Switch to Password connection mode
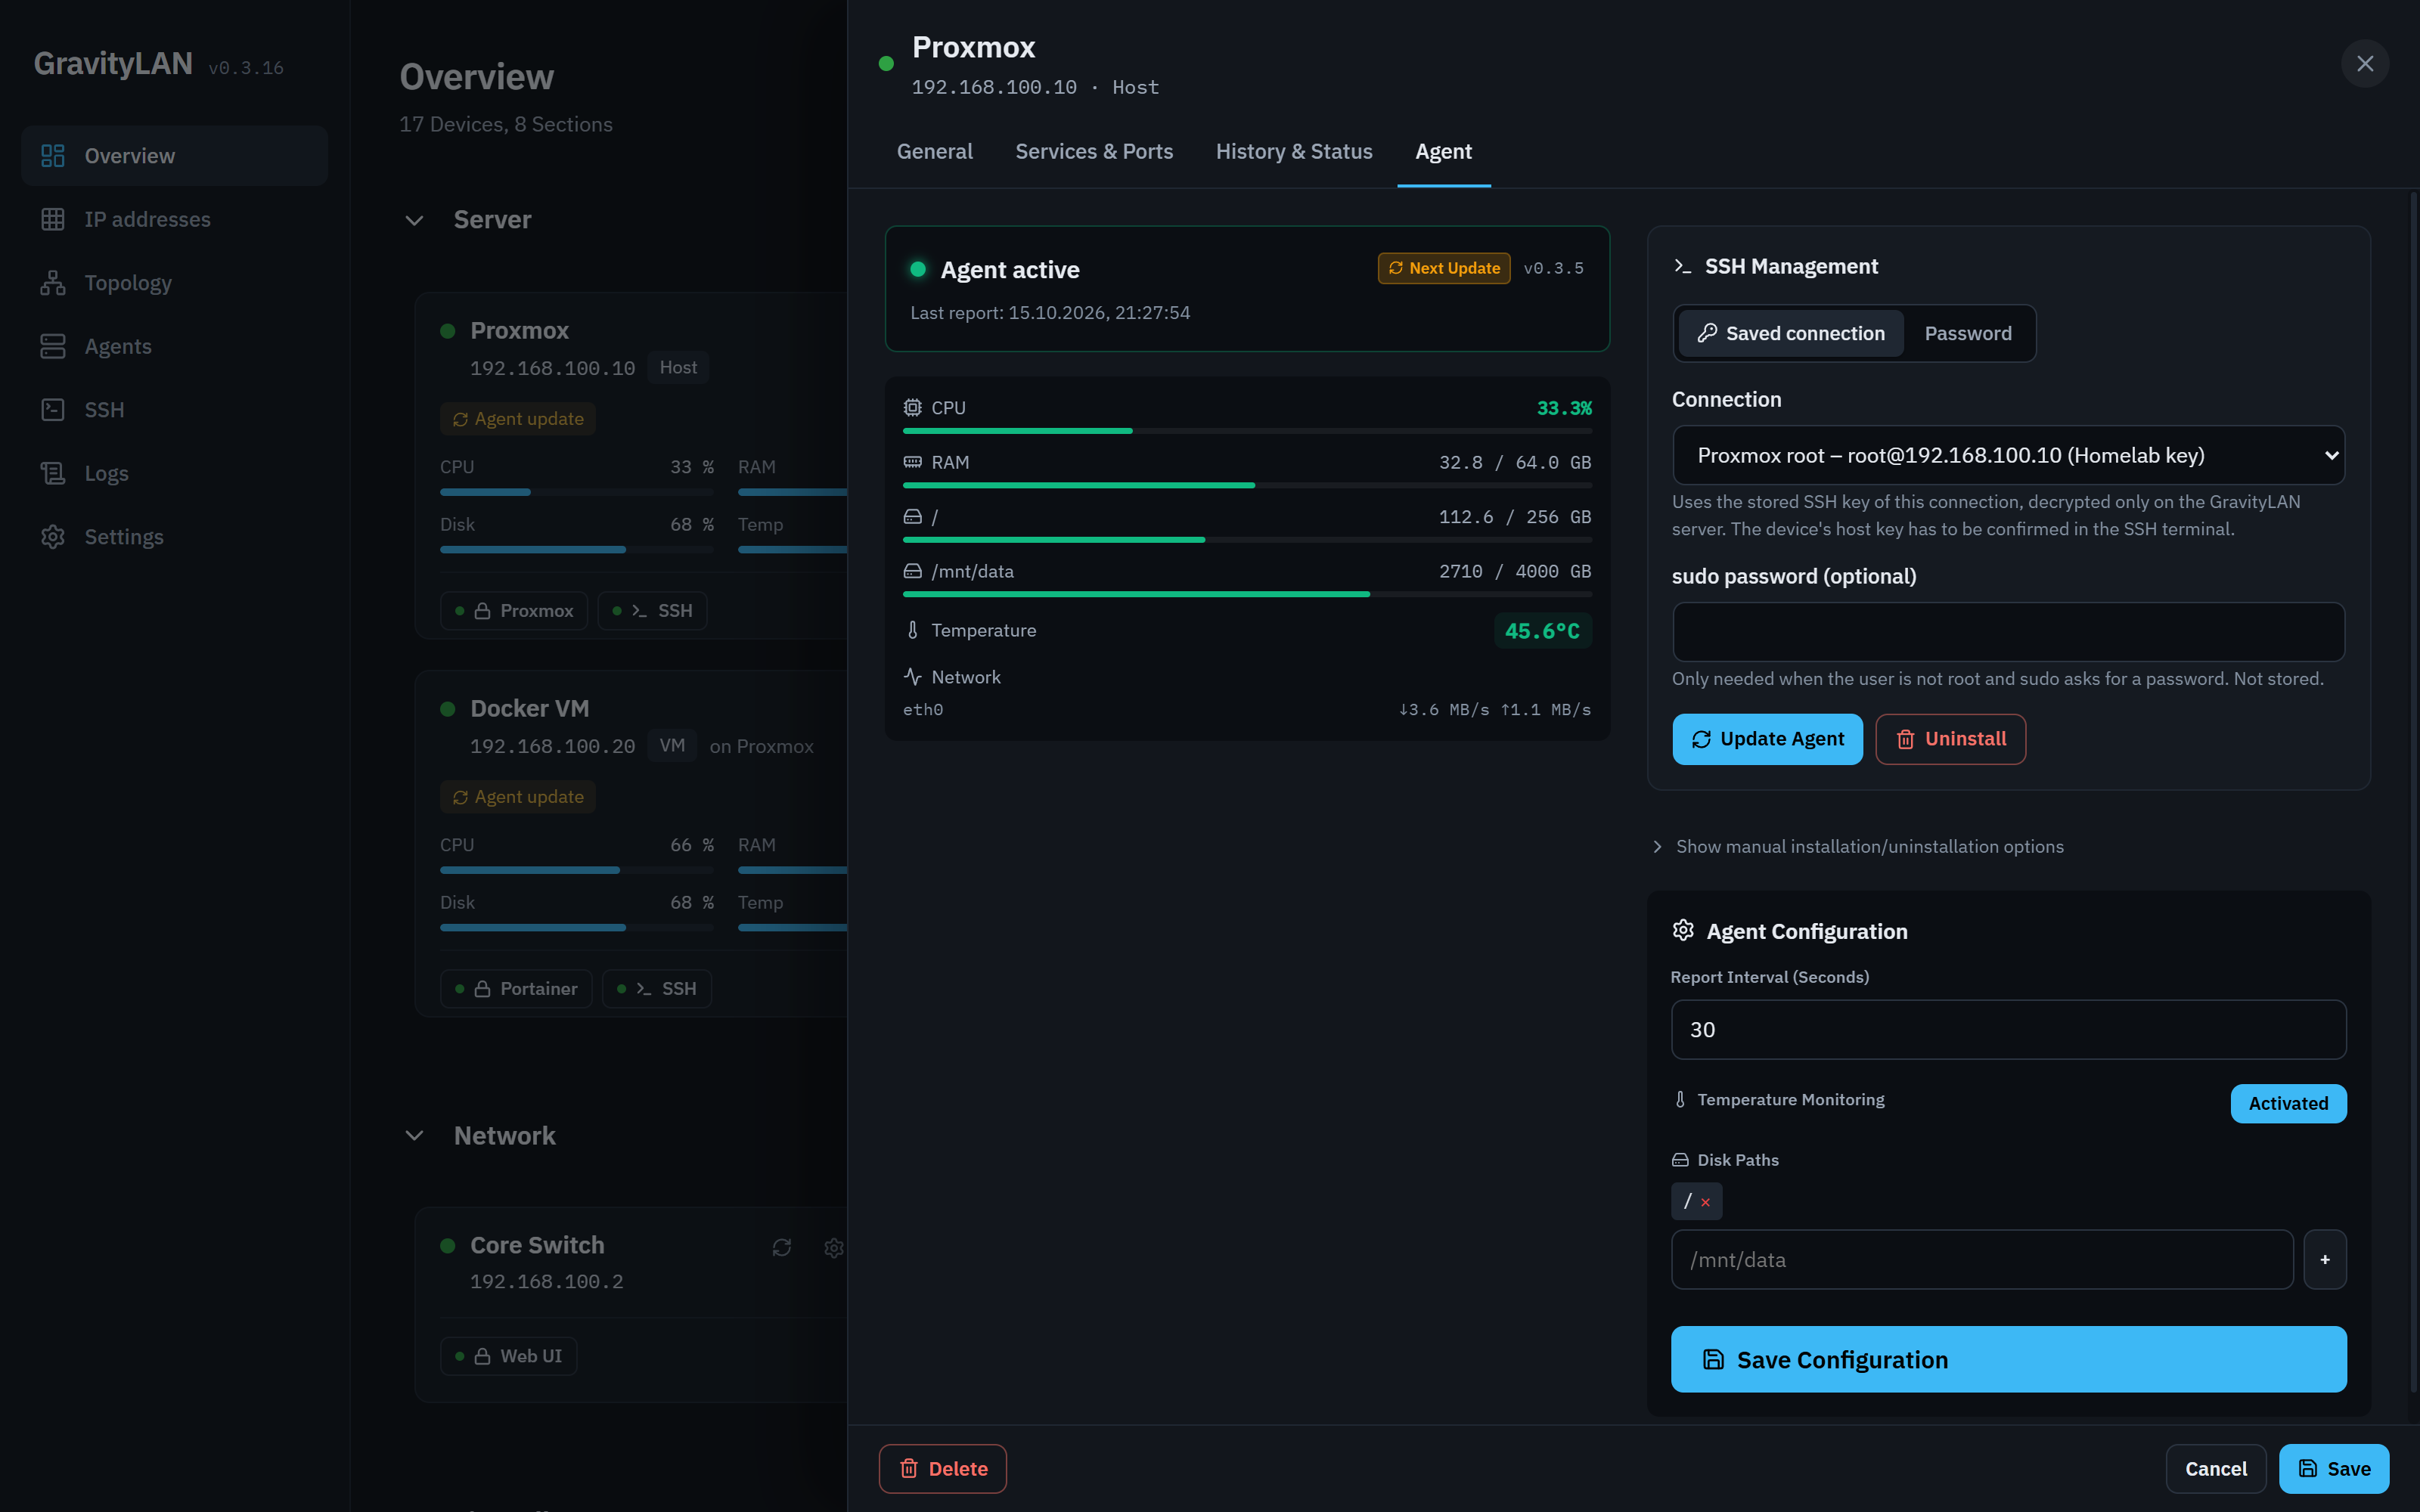The height and width of the screenshot is (1512, 2420). tap(1968, 334)
